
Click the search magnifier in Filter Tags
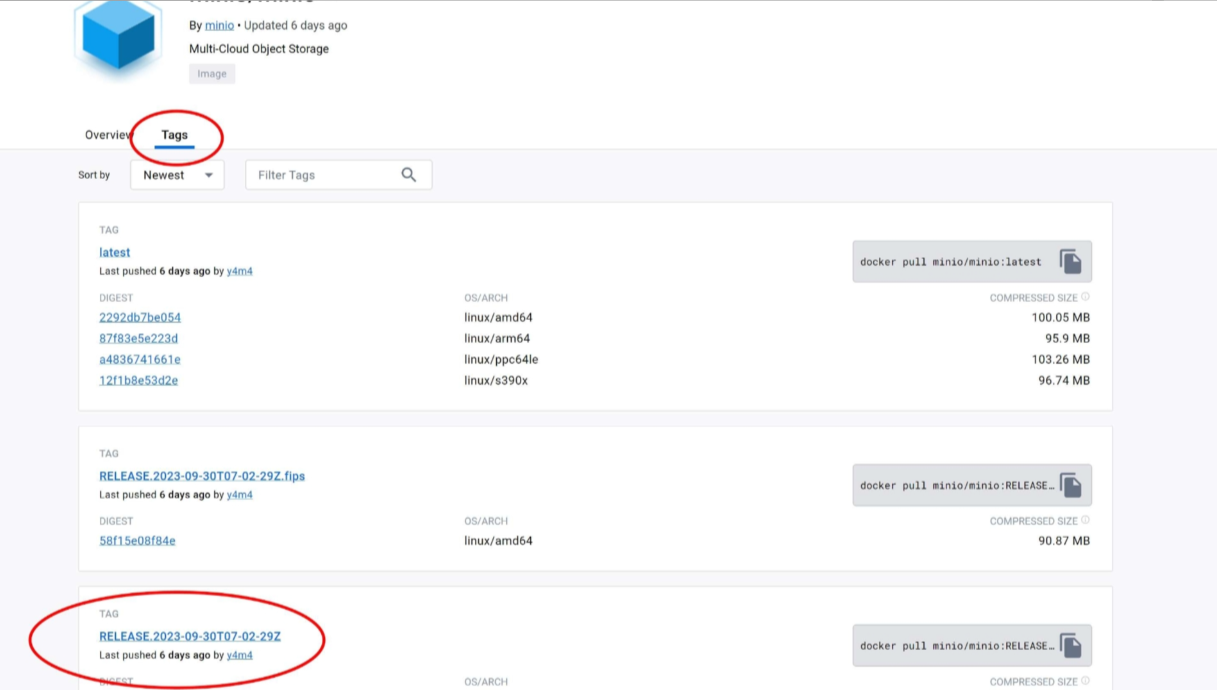(408, 175)
